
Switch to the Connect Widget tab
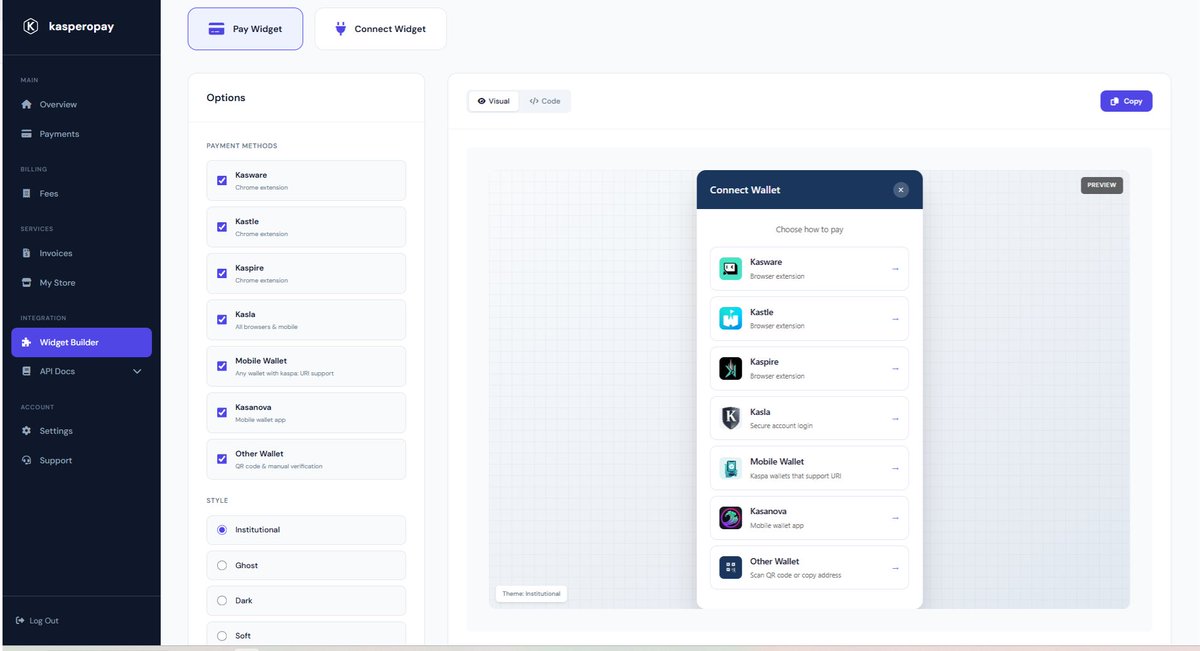(380, 29)
